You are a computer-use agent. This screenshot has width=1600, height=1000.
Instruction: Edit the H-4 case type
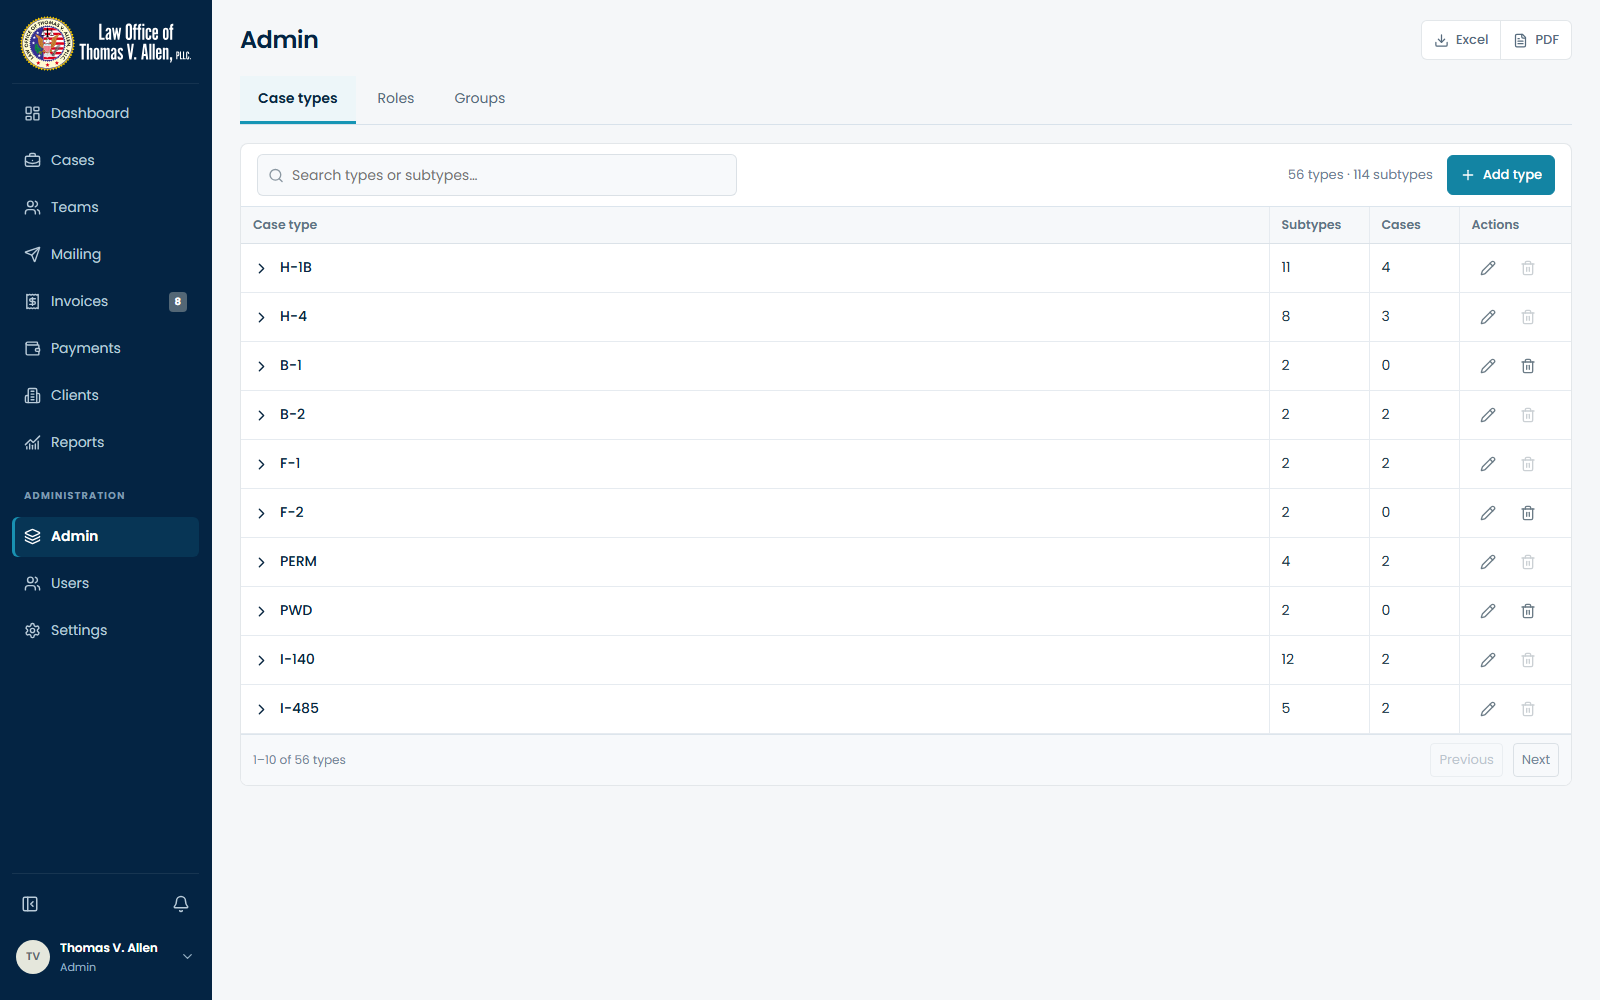coord(1488,317)
